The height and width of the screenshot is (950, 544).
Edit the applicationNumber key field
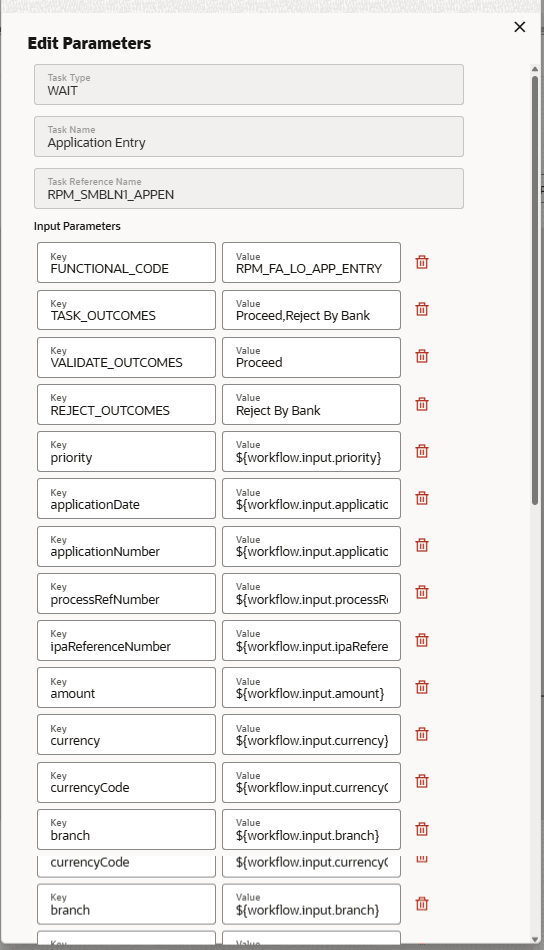click(126, 546)
